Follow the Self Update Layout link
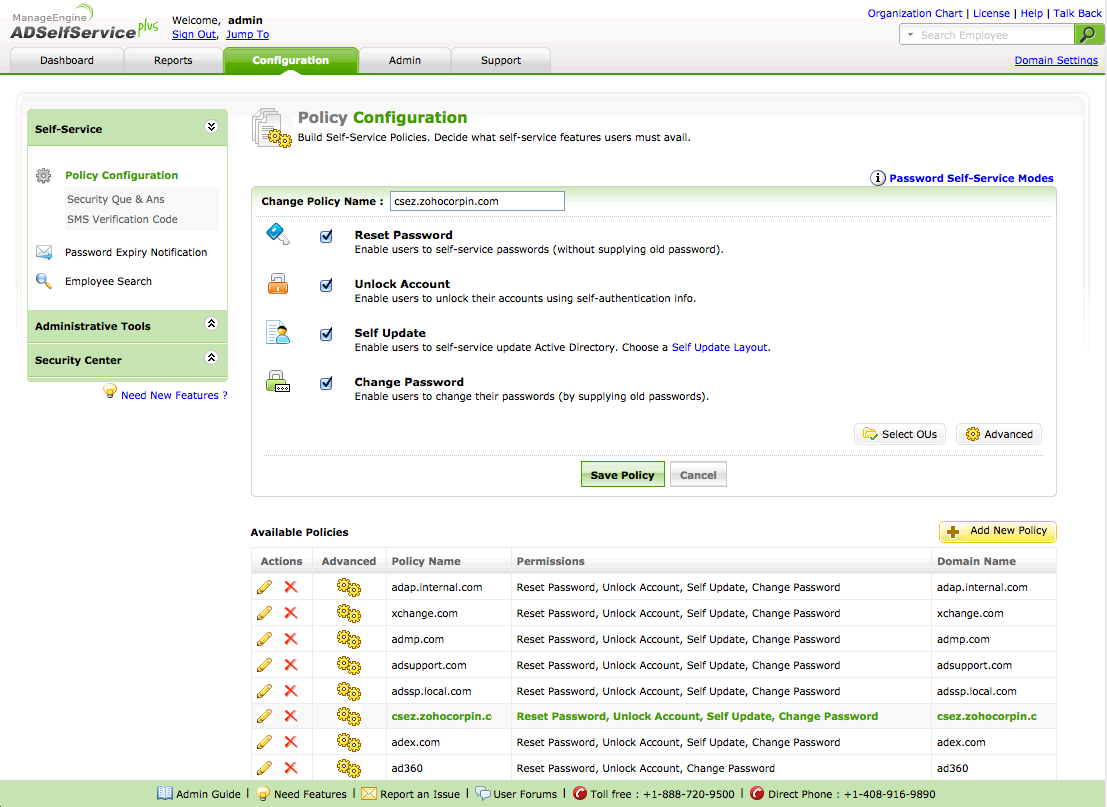The height and width of the screenshot is (807, 1107). 719,347
